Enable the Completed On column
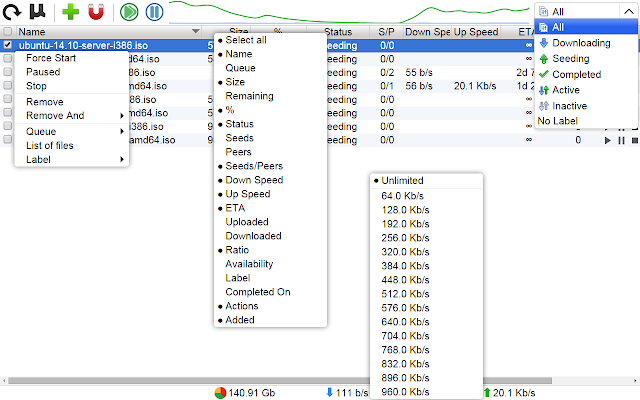This screenshot has width=640, height=400. (x=270, y=292)
